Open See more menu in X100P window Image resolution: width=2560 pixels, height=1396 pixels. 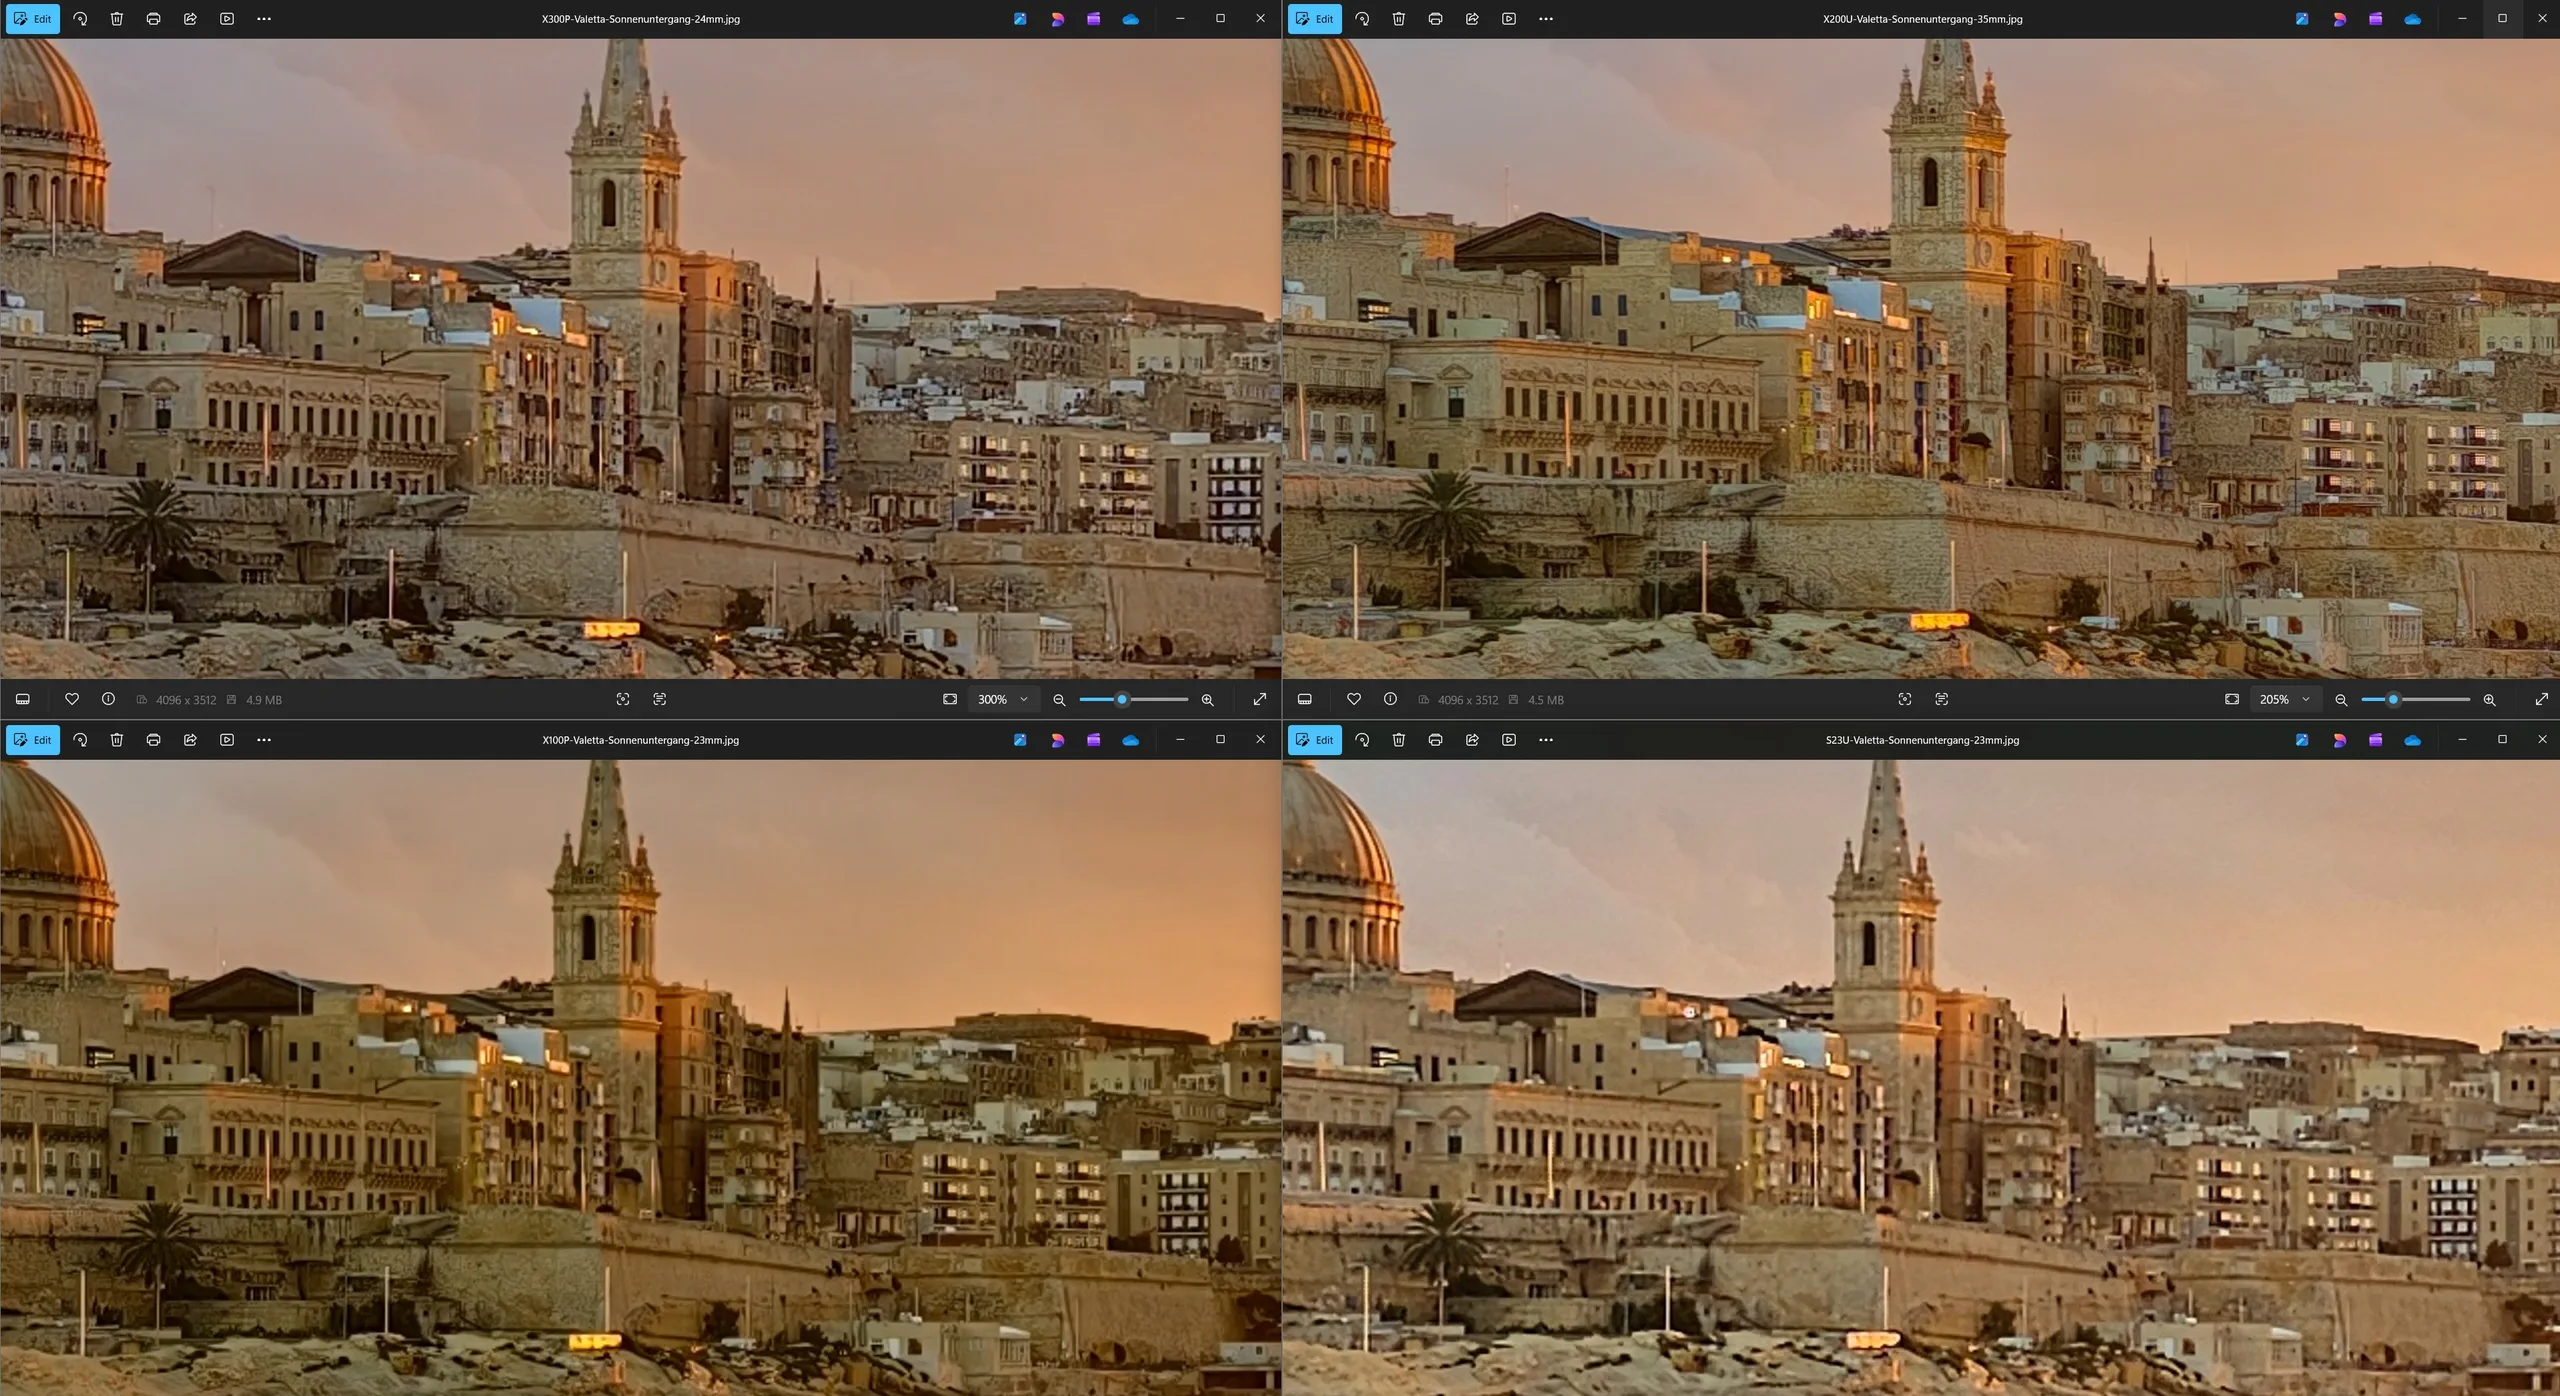point(264,740)
